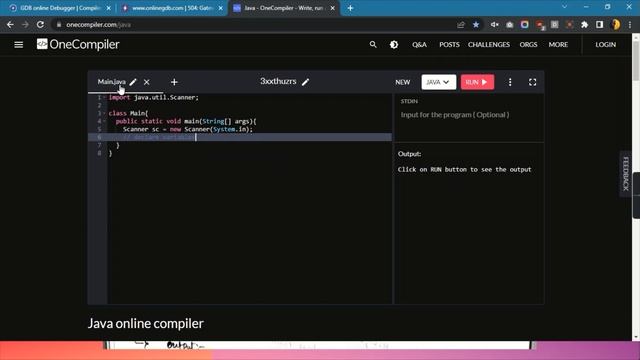Toggle the browser side panel icon
Viewport: 640px width, 360px height.
click(599, 24)
